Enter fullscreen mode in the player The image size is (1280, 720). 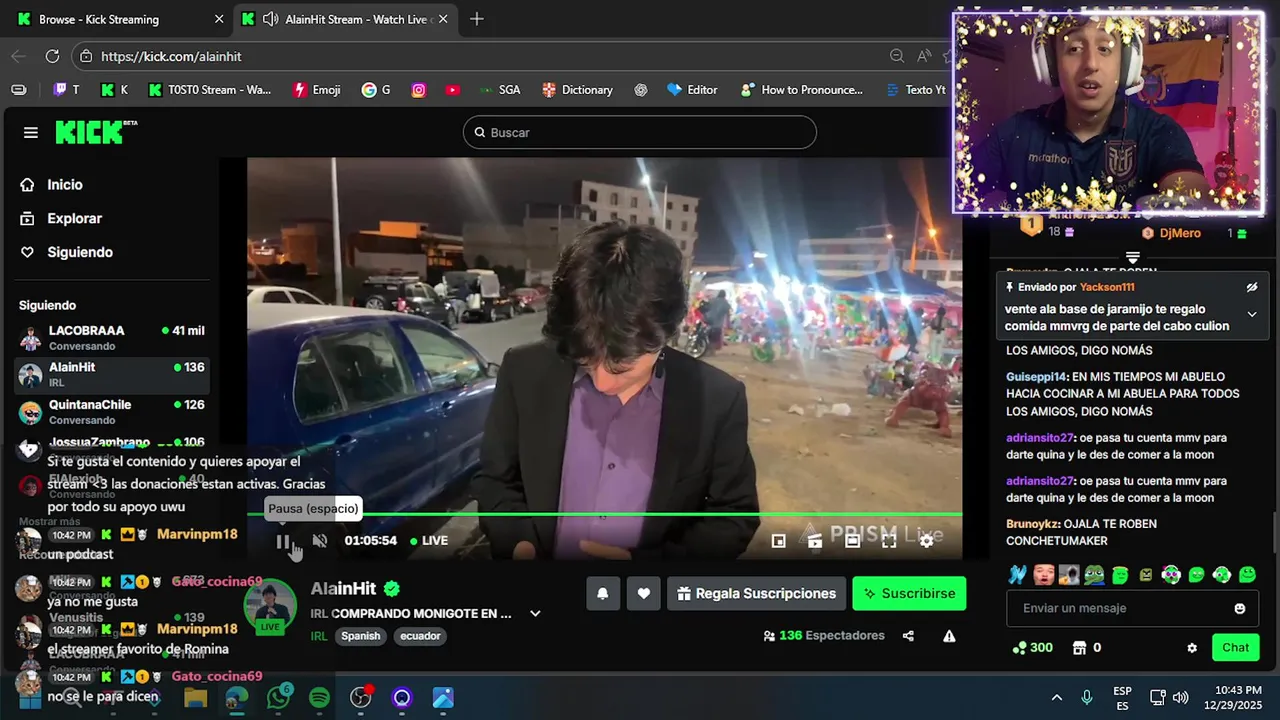(x=889, y=541)
